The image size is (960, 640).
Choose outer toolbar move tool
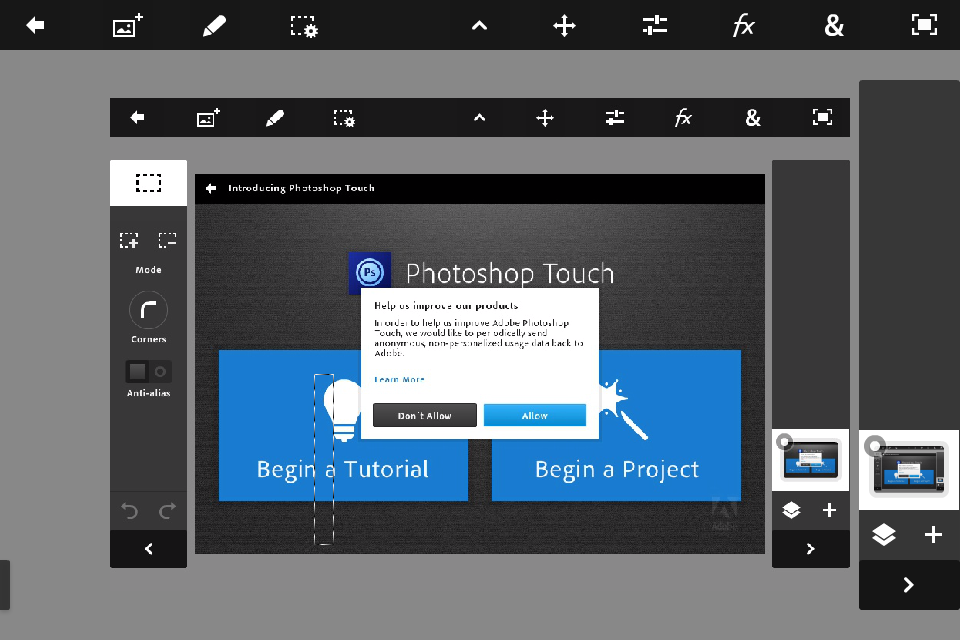564,26
